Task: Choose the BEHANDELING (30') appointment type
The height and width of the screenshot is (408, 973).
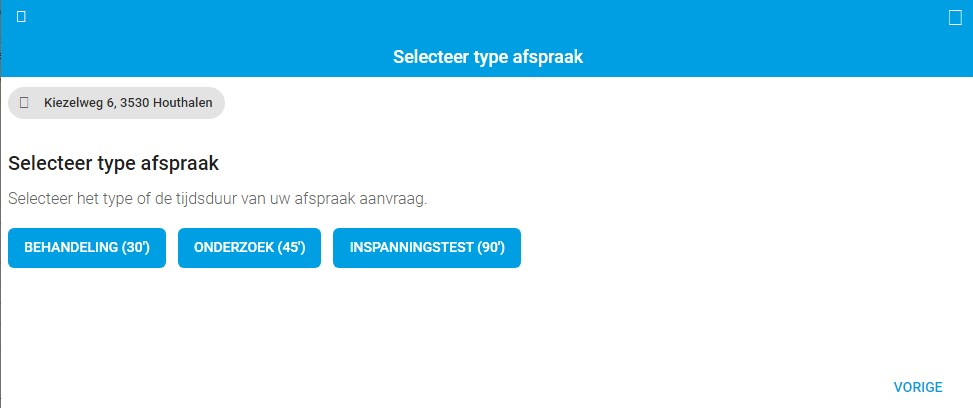Action: pos(87,248)
